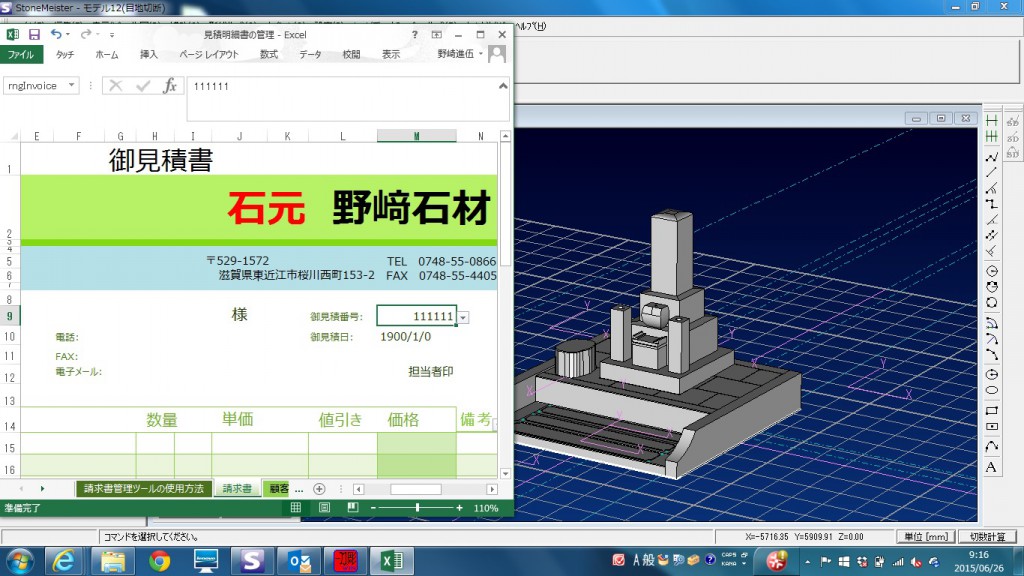The height and width of the screenshot is (576, 1024).
Task: Click the Outlook icon on the taskbar
Action: click(x=299, y=560)
